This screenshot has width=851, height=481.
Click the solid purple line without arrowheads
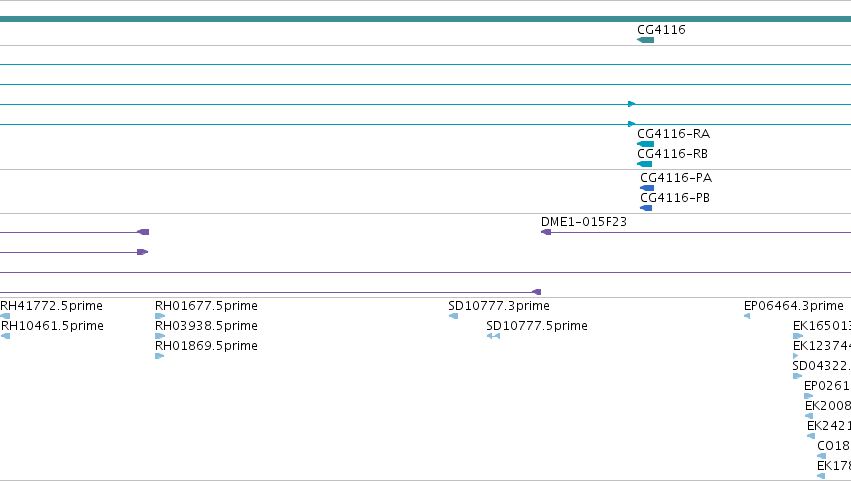426,273
